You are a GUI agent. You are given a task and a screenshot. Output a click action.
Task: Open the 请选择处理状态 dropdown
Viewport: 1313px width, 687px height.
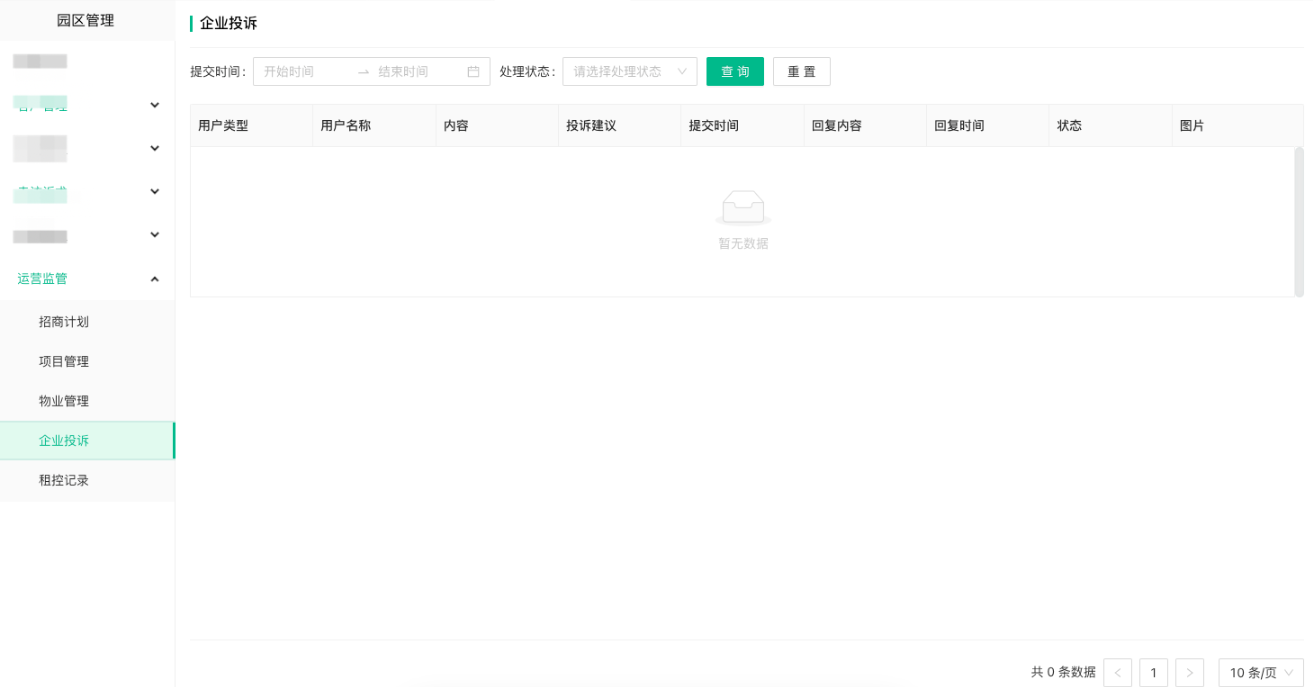click(630, 72)
